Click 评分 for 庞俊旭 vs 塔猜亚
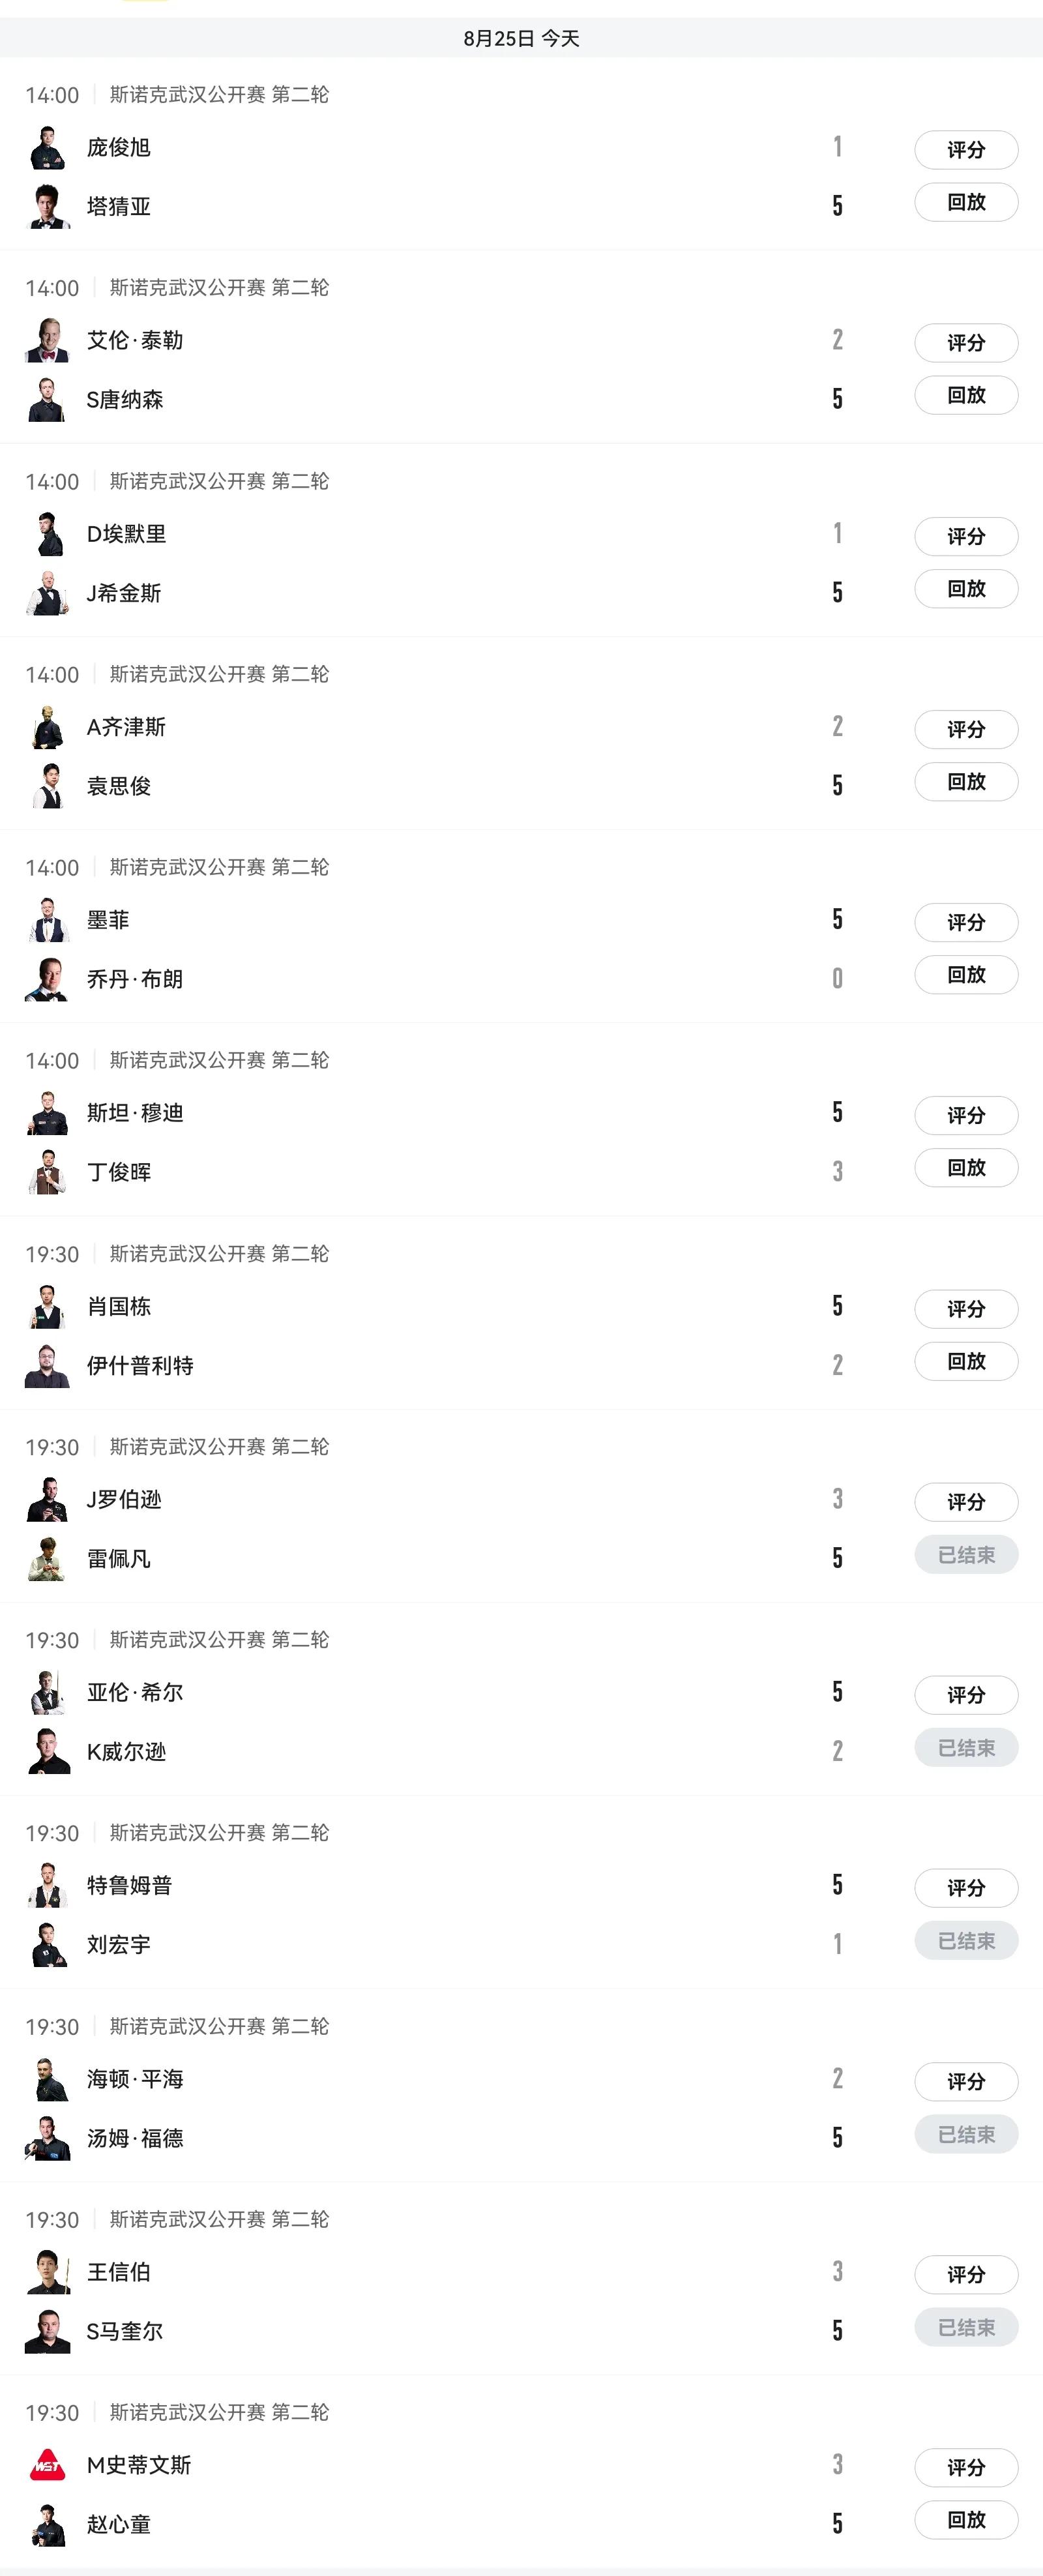This screenshot has width=1043, height=2576. coord(966,150)
